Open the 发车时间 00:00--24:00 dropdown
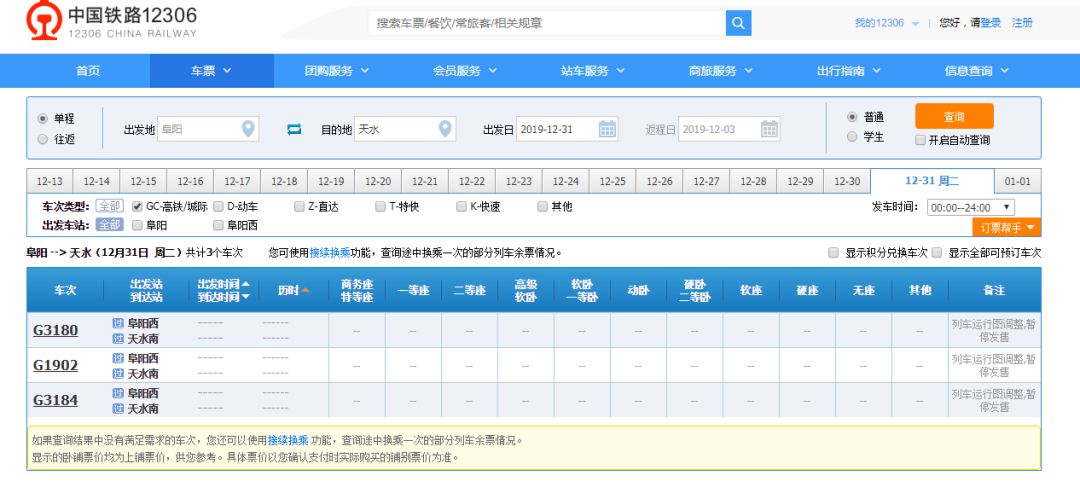 [x=970, y=207]
